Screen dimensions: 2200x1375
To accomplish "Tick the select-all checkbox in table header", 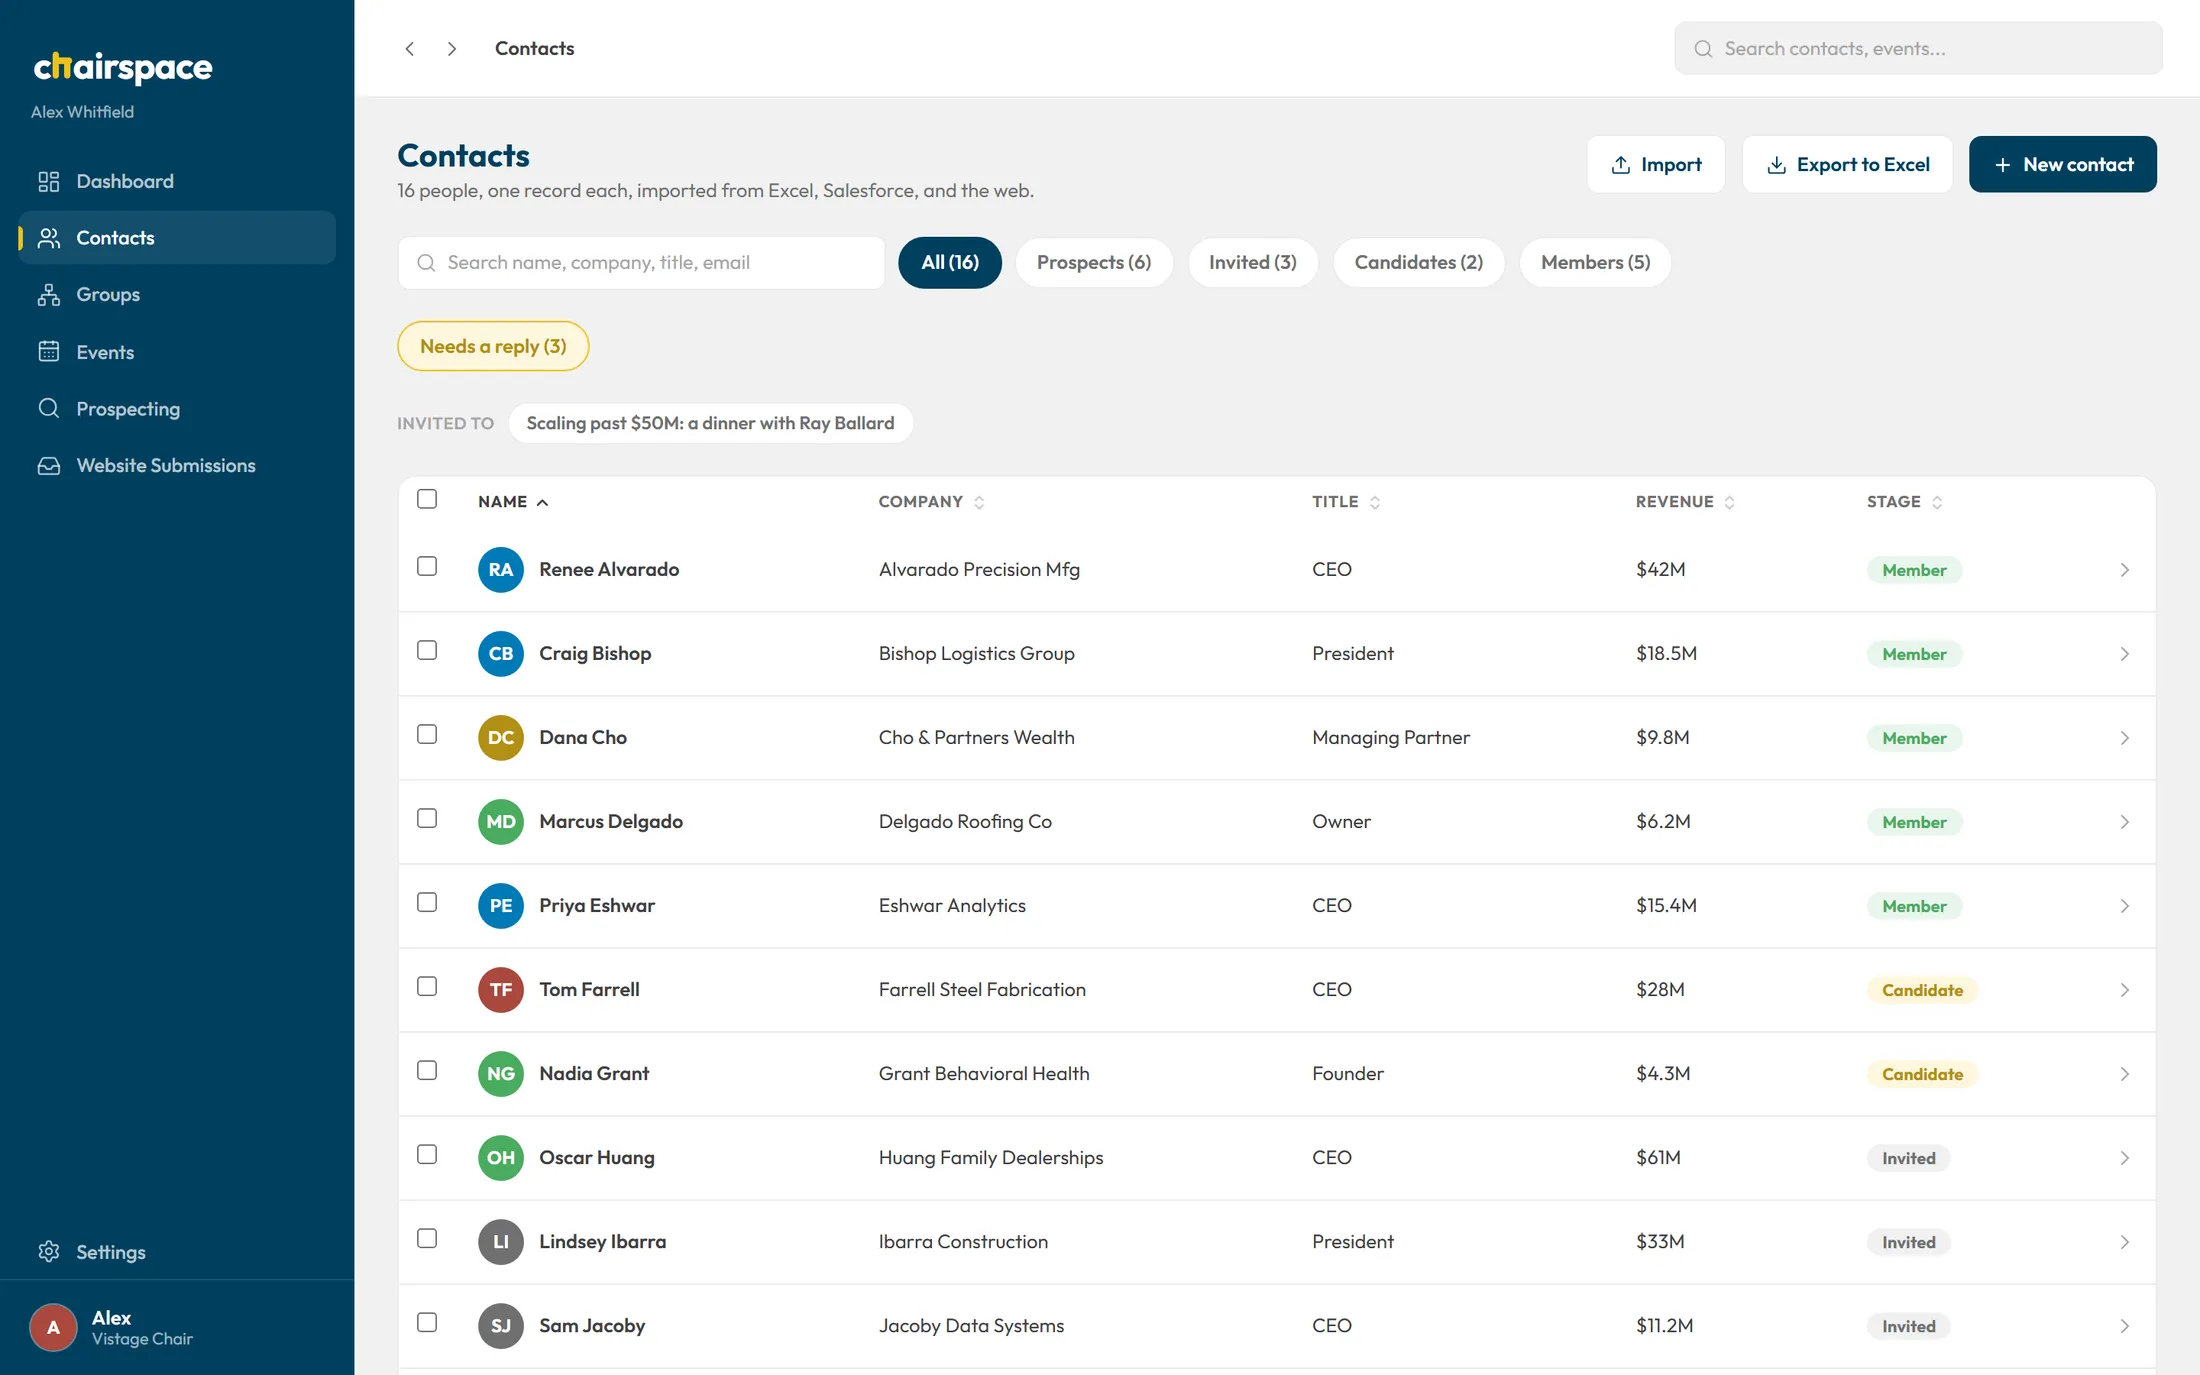I will pyautogui.click(x=427, y=499).
